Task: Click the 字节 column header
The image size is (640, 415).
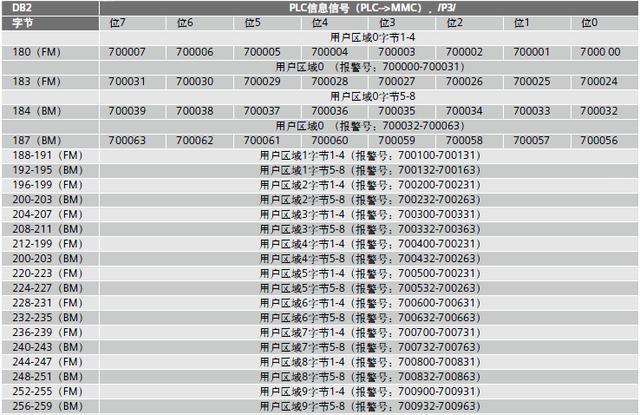Action: point(50,23)
